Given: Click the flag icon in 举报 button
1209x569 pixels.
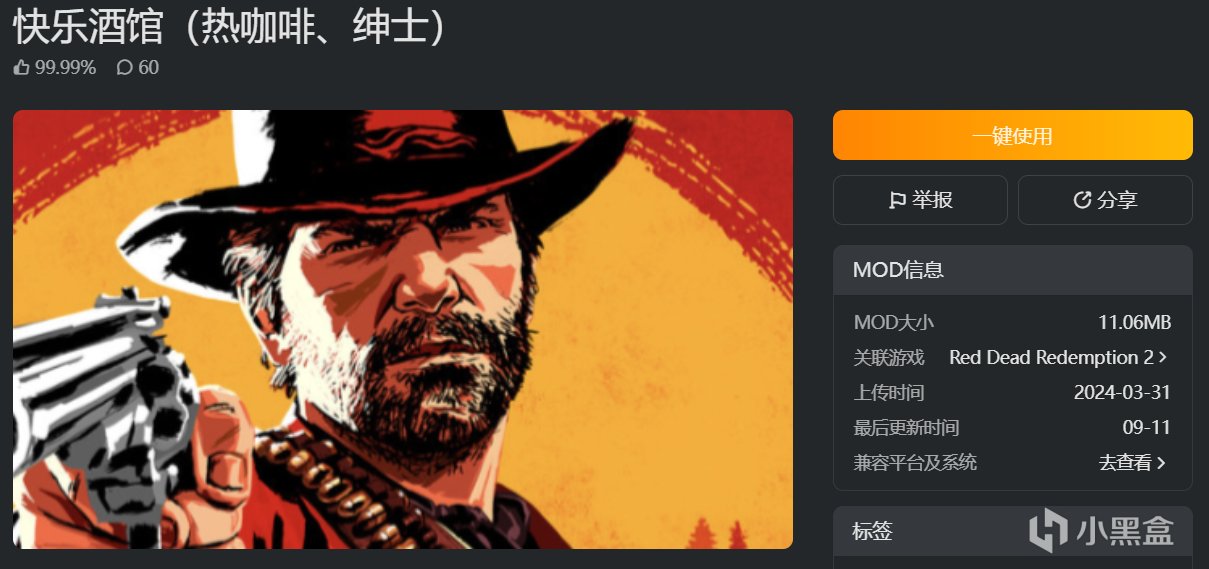Looking at the screenshot, I should [897, 200].
